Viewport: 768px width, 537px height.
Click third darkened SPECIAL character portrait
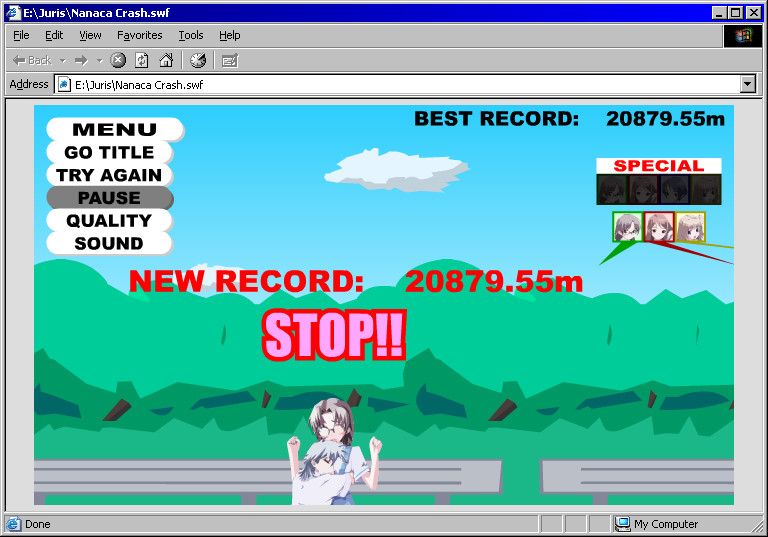pos(674,190)
